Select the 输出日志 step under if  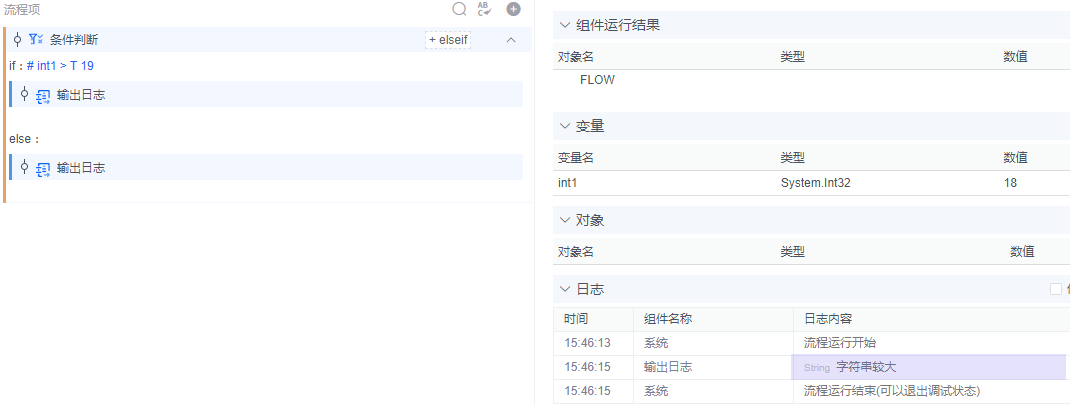click(x=268, y=94)
